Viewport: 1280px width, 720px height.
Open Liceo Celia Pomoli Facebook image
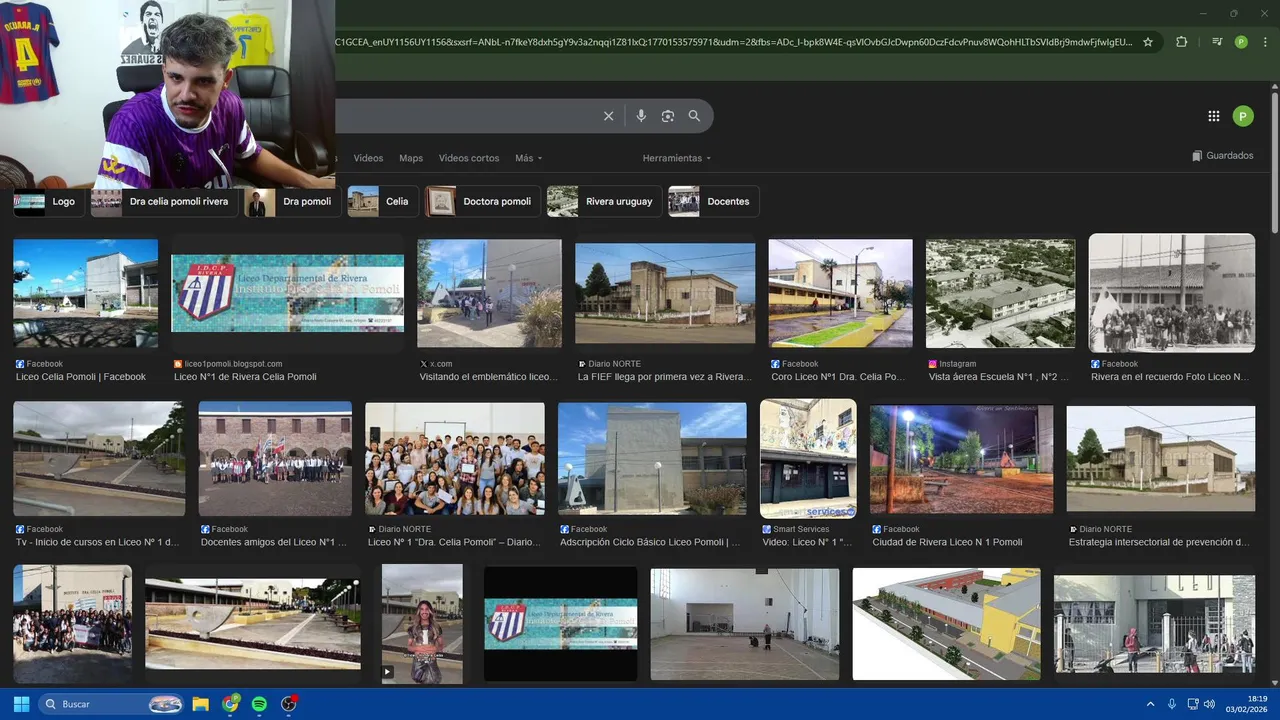point(85,293)
